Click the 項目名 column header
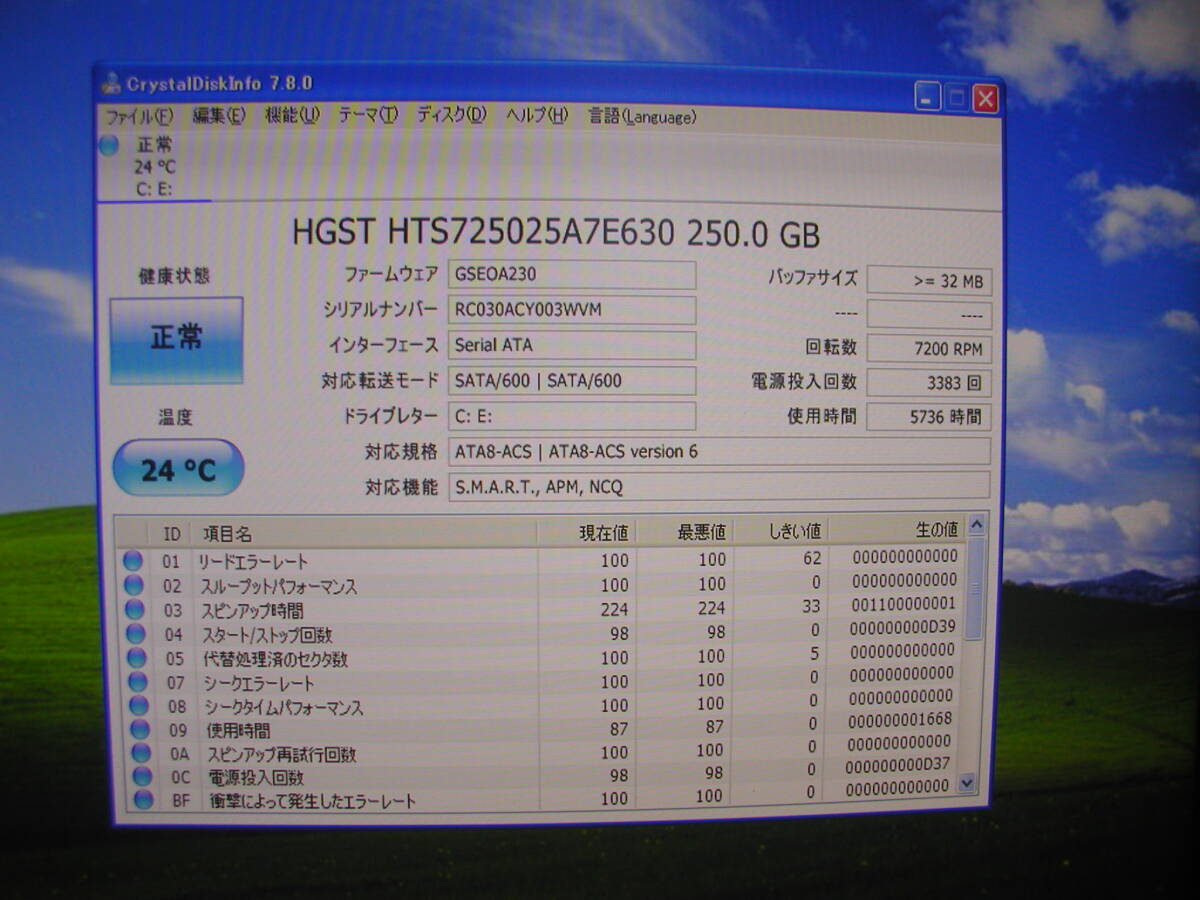1200x900 pixels. [x=365, y=534]
